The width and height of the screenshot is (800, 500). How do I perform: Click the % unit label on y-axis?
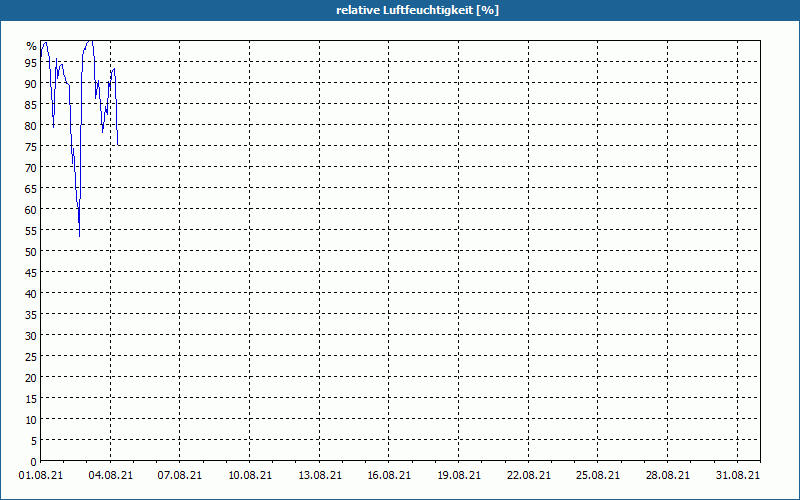(32, 45)
